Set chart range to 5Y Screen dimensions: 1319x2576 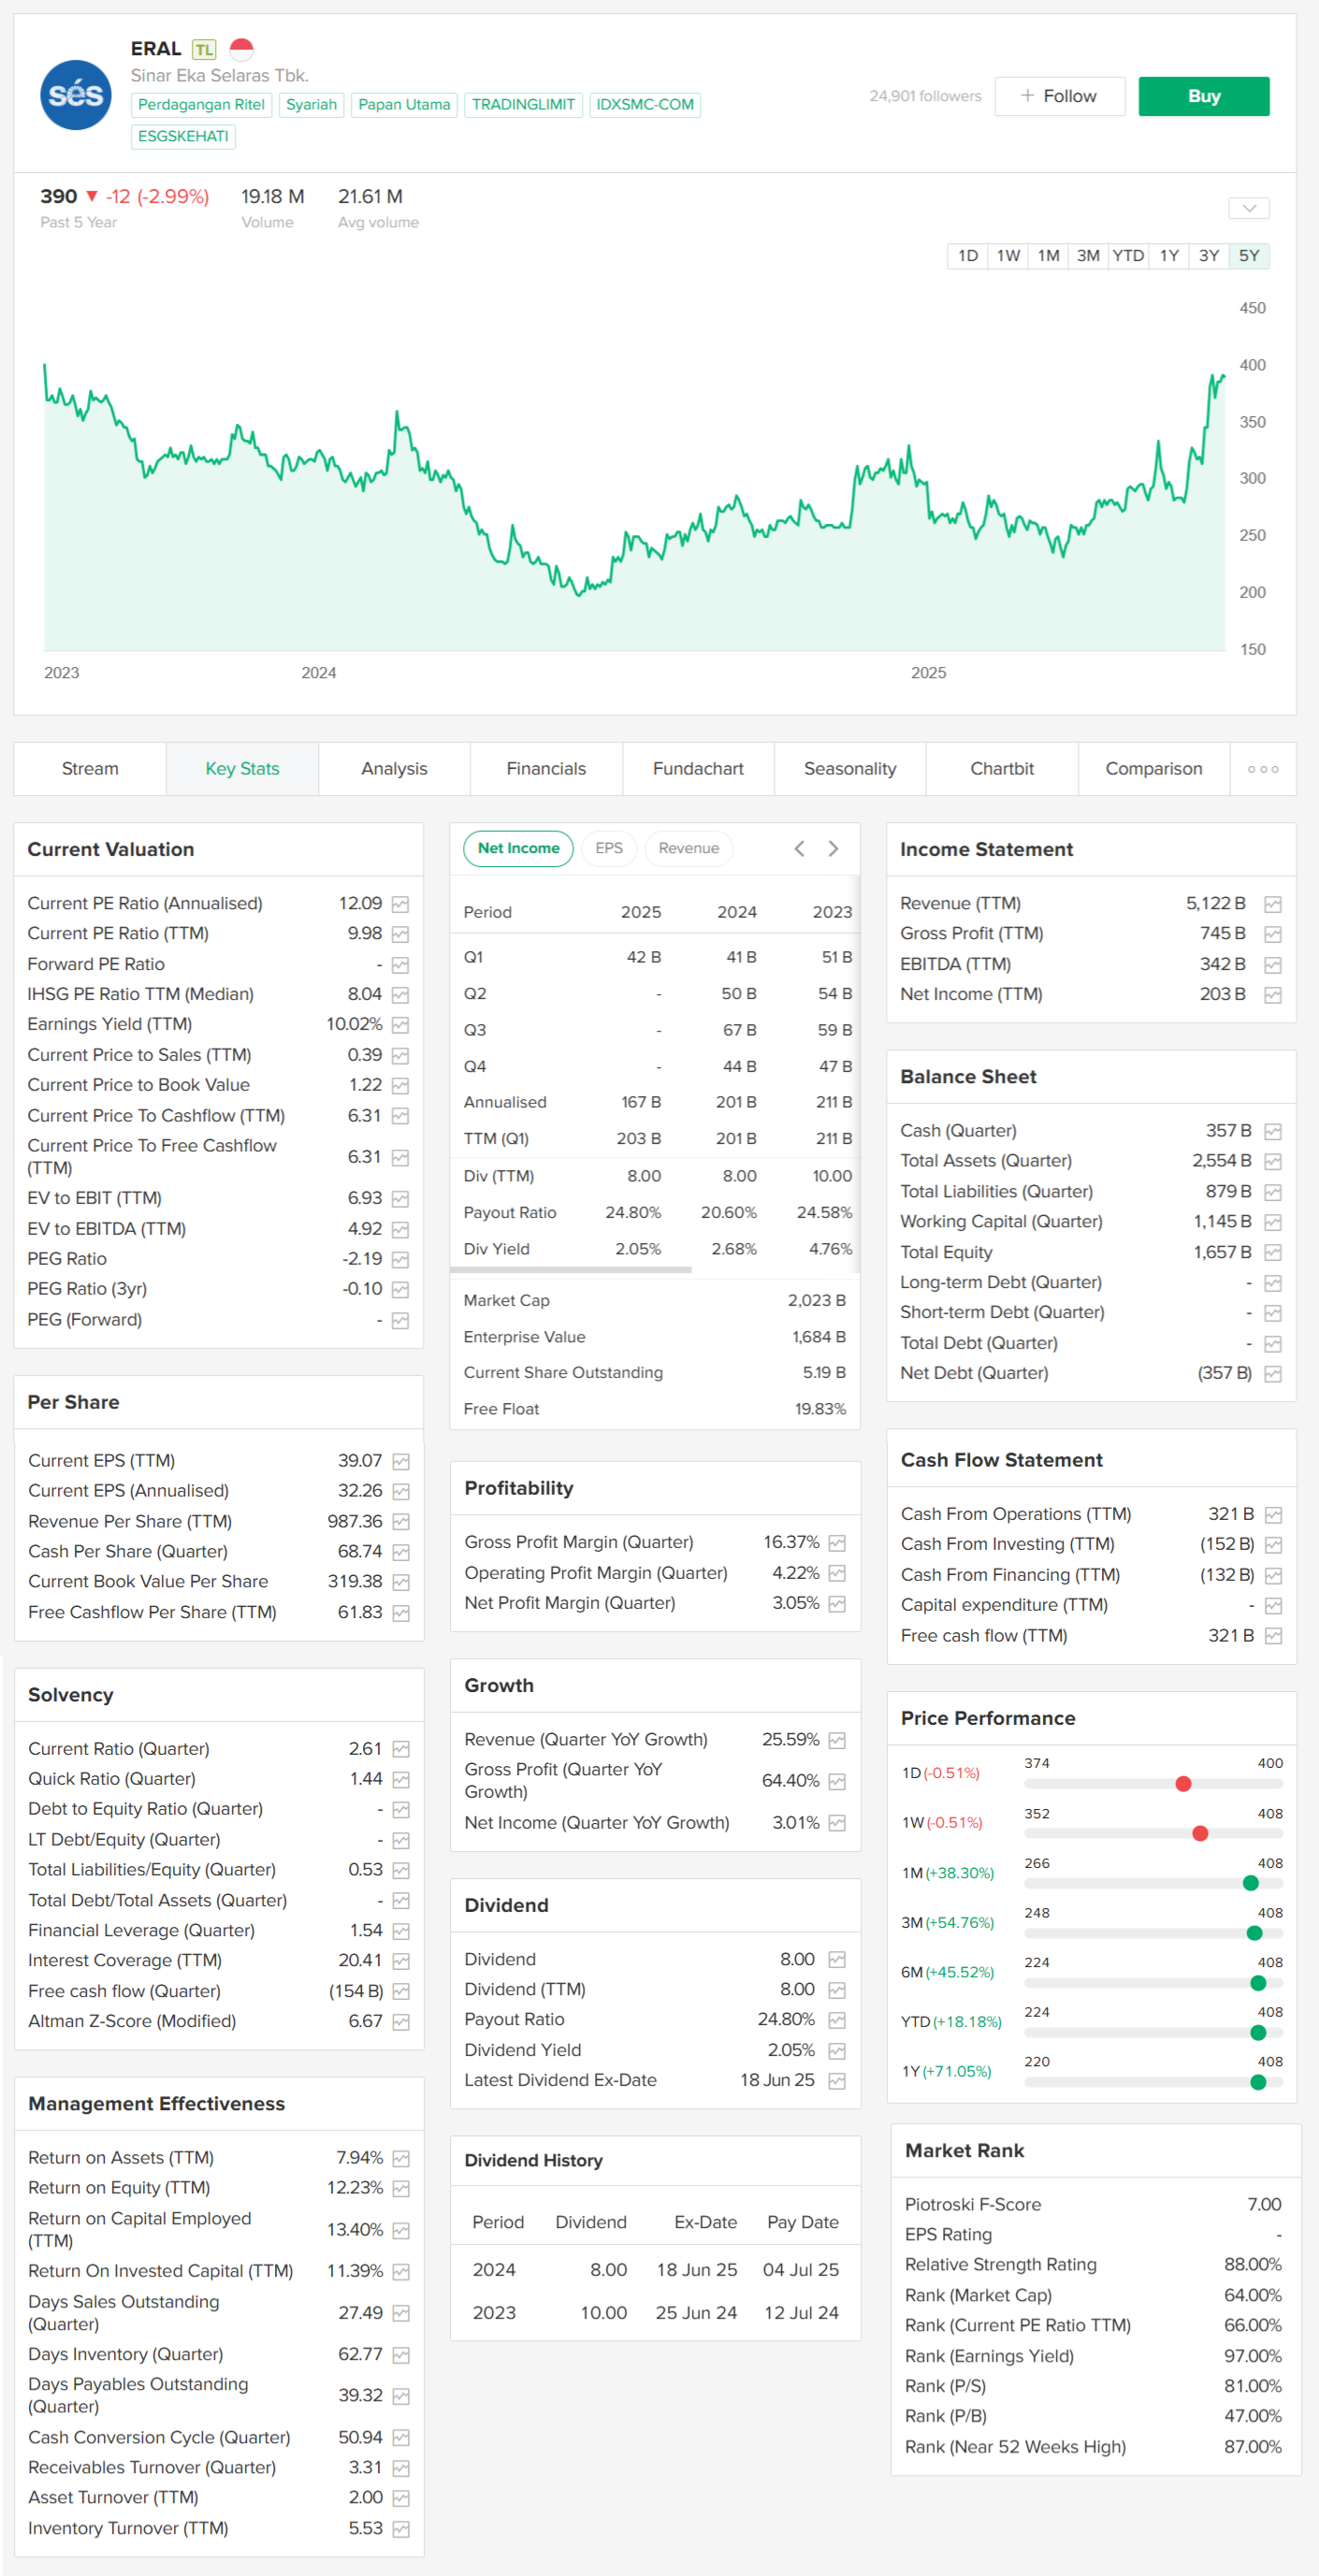pos(1249,255)
